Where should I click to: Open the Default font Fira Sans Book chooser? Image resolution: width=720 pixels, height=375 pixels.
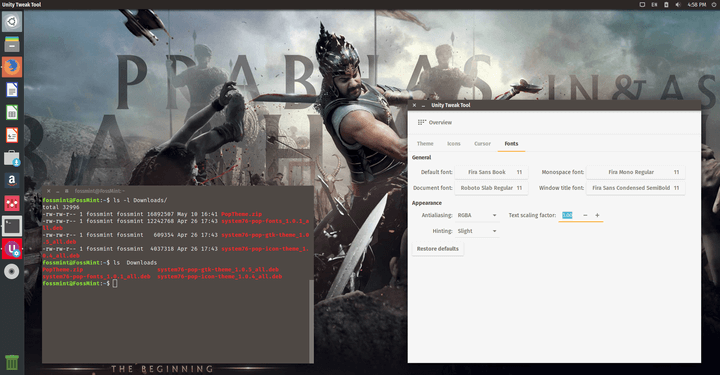(x=491, y=172)
